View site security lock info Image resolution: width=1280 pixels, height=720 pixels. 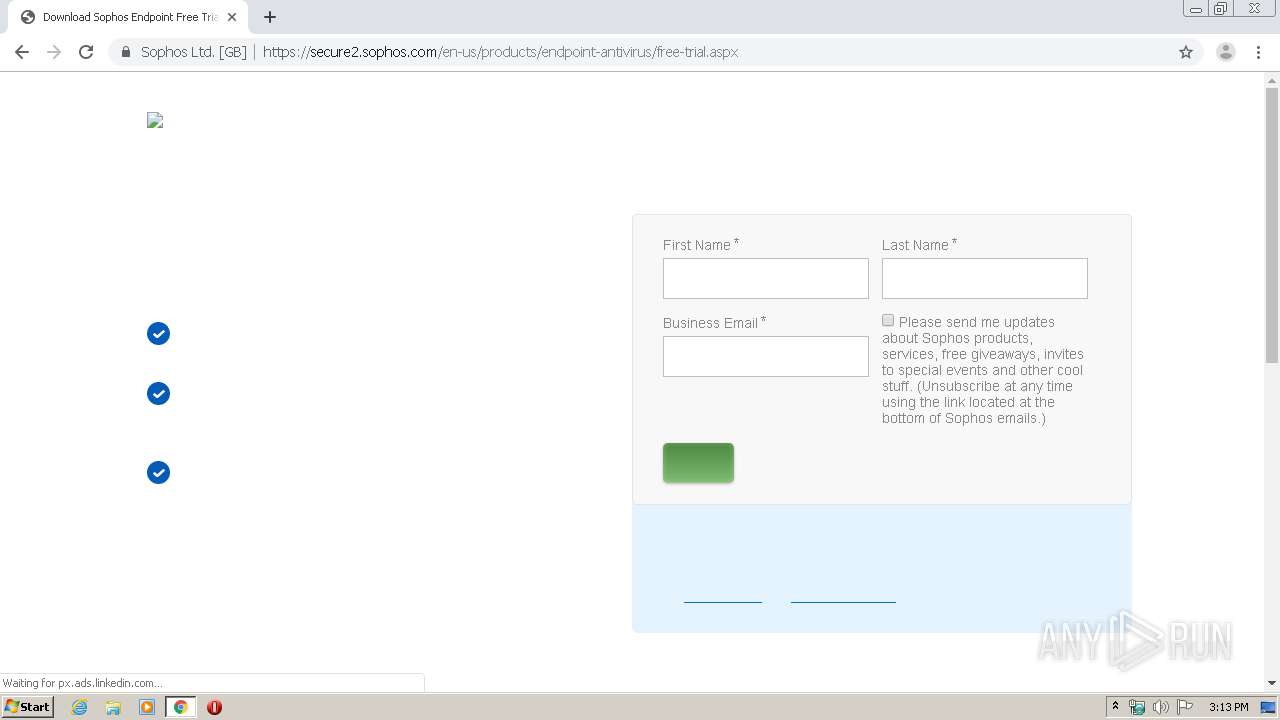126,52
